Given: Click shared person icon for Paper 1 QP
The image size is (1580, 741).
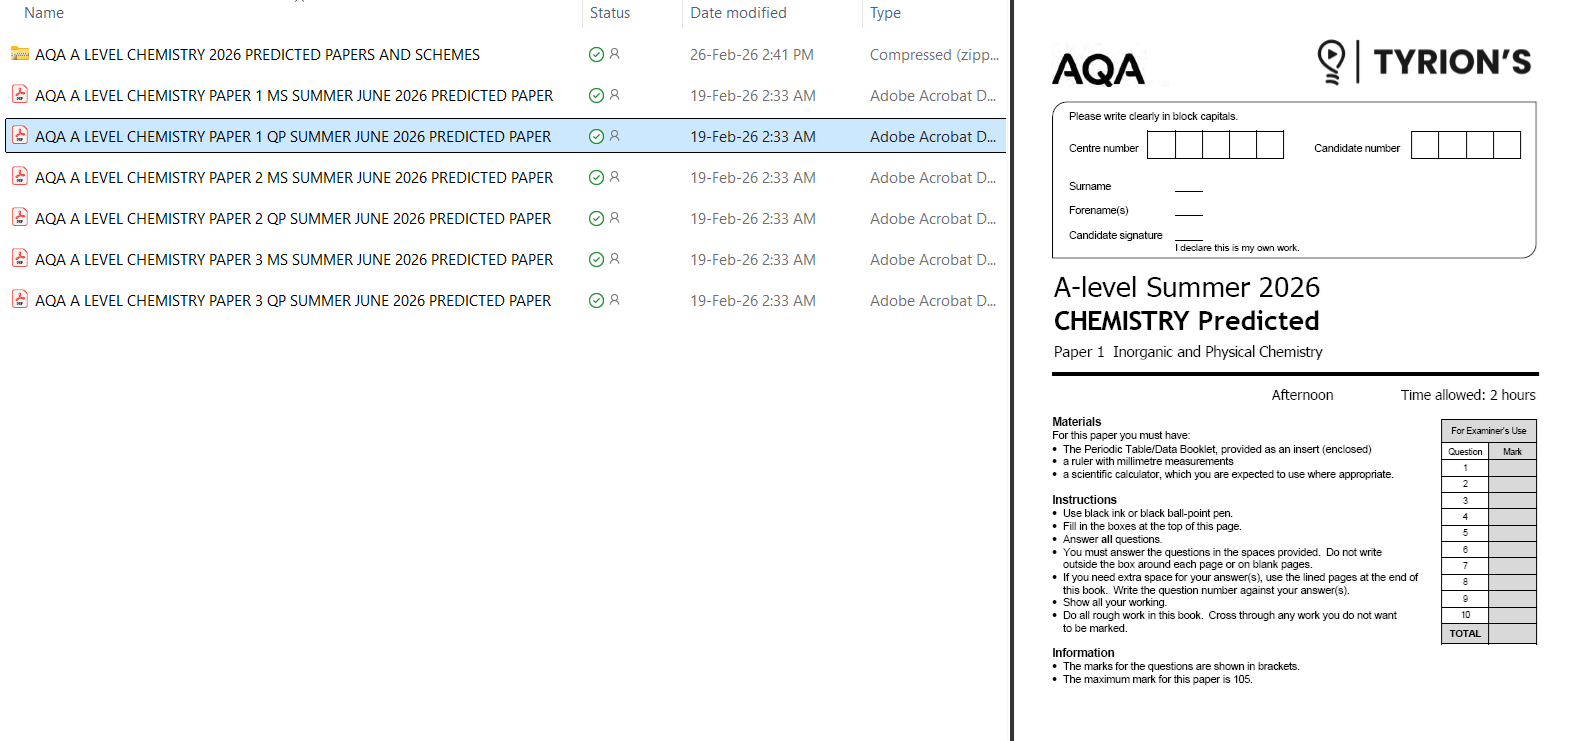Looking at the screenshot, I should [615, 136].
